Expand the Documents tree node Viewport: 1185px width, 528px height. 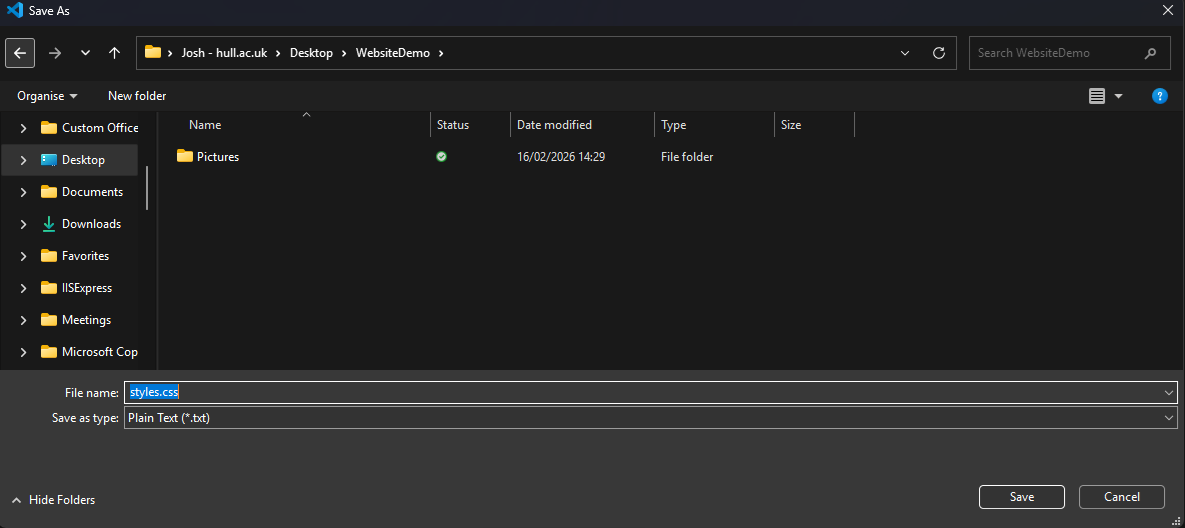[x=23, y=192]
